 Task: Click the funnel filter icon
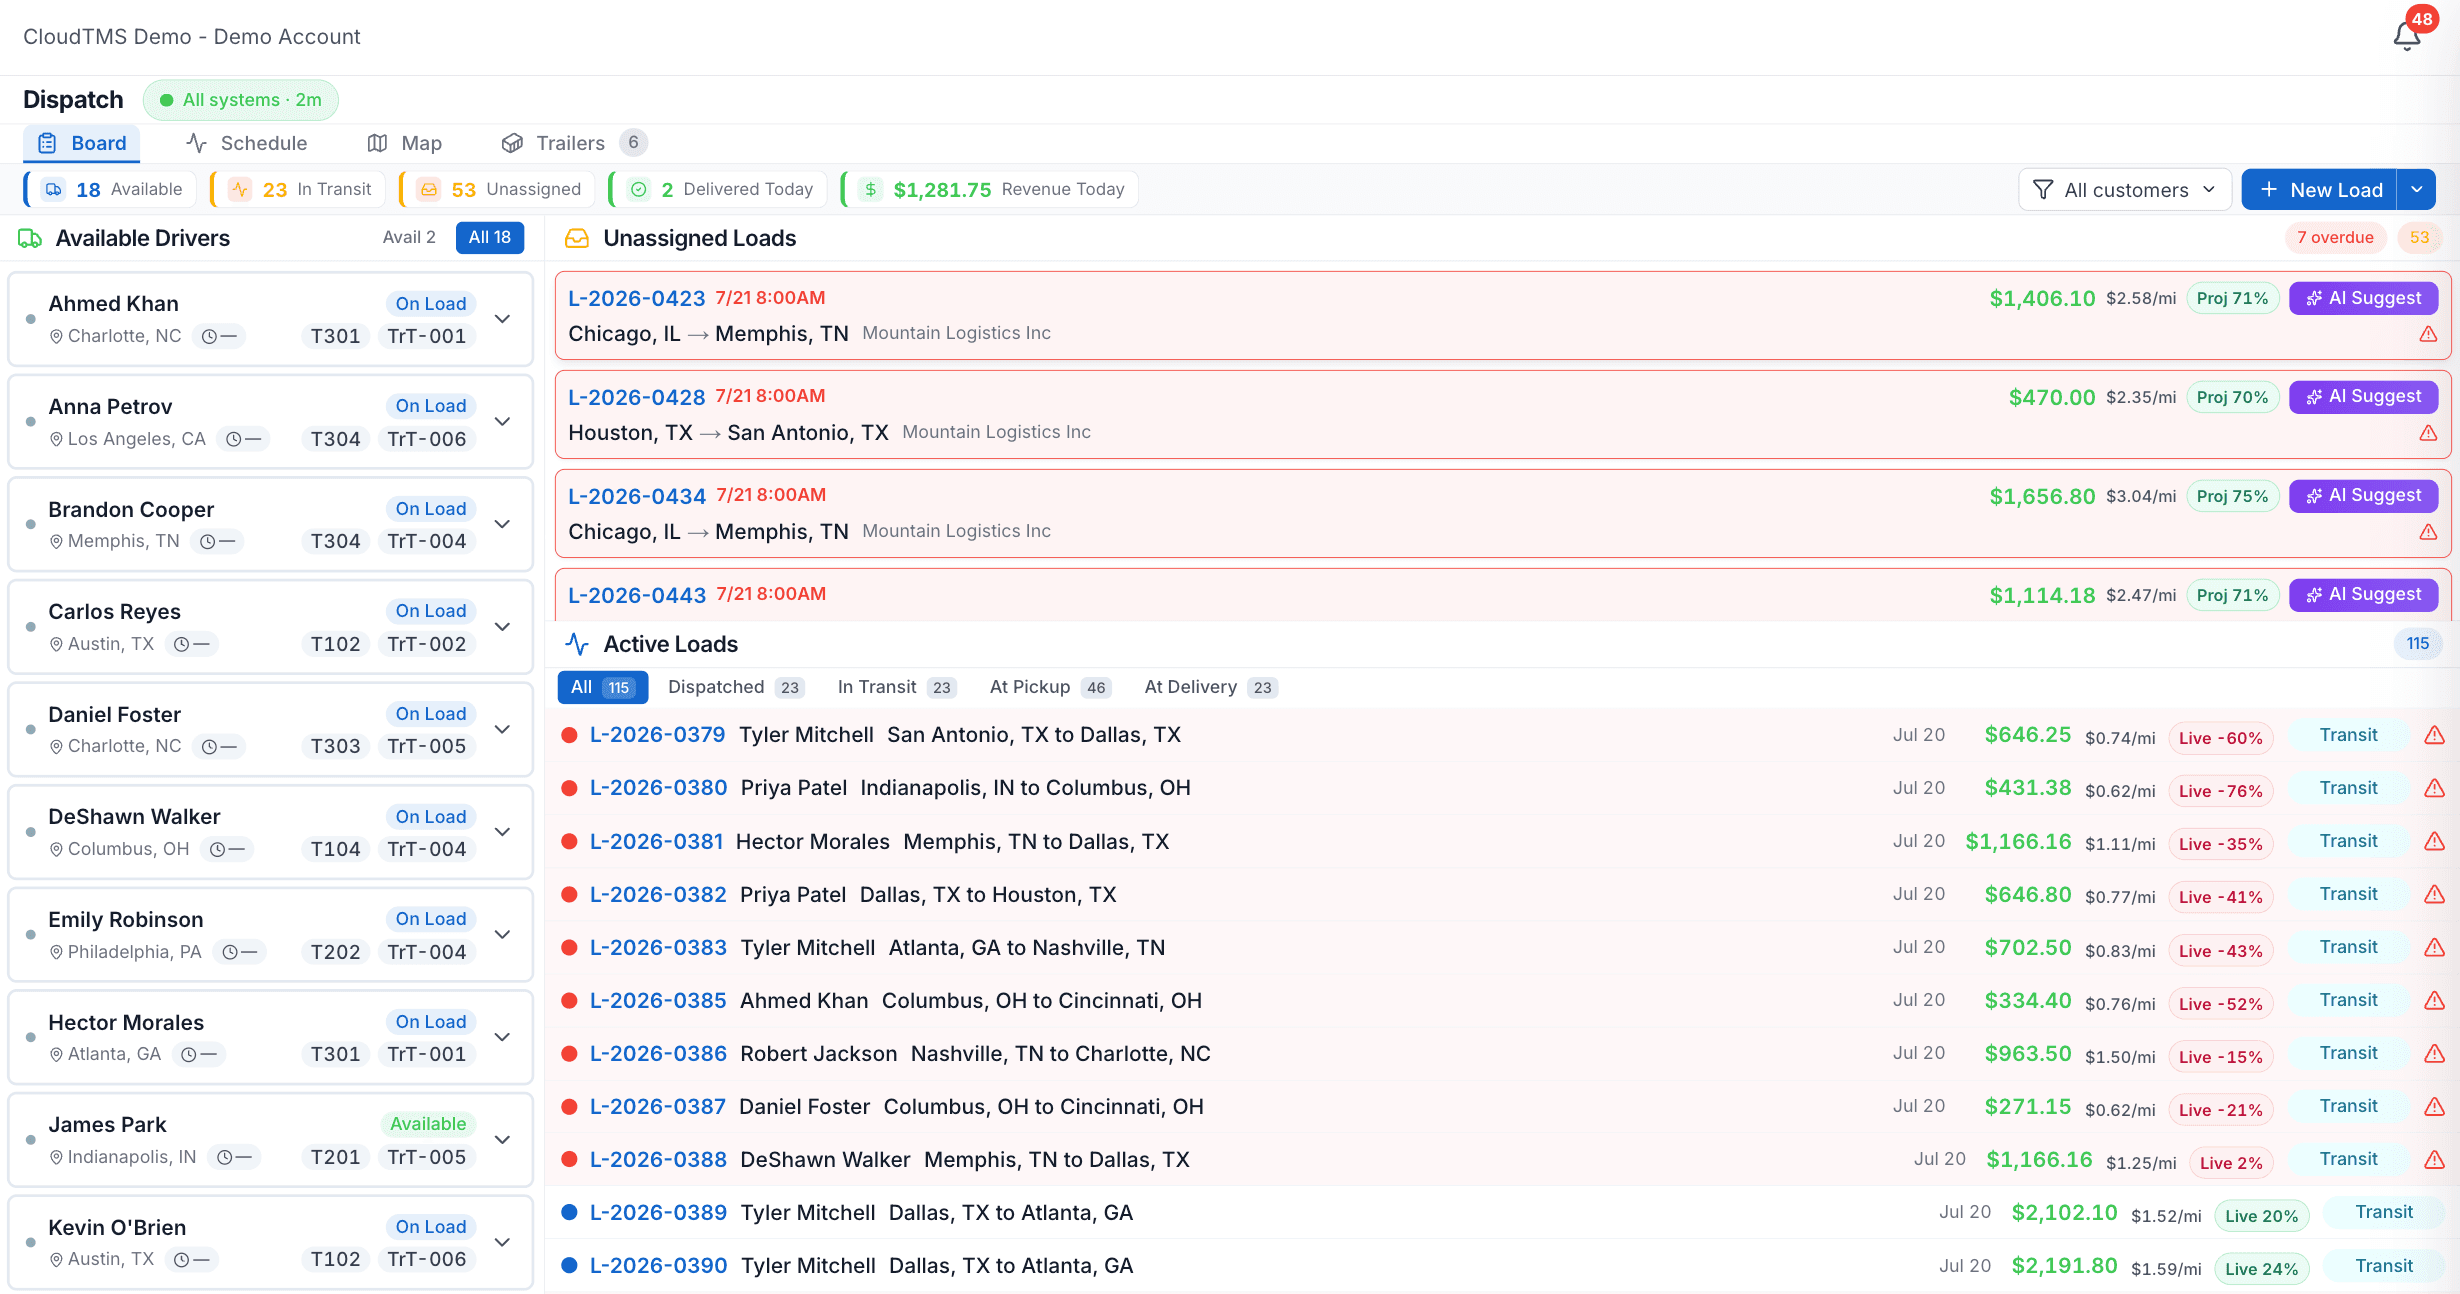[2043, 189]
